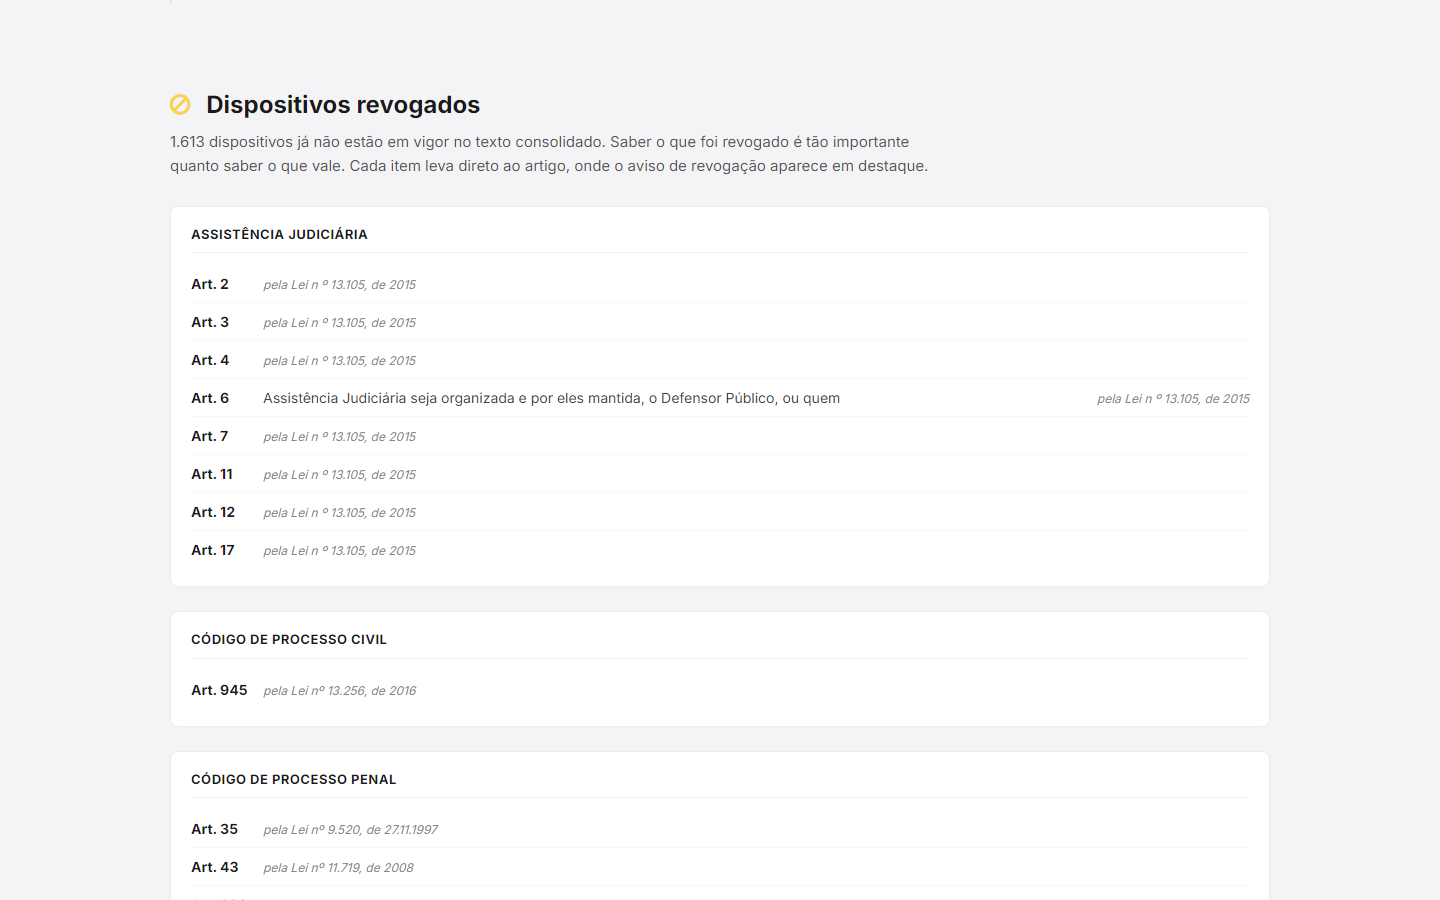Click the ASSISTÊNCIA JUDICIÁRIA section title
Image resolution: width=1440 pixels, height=900 pixels.
pyautogui.click(x=279, y=234)
